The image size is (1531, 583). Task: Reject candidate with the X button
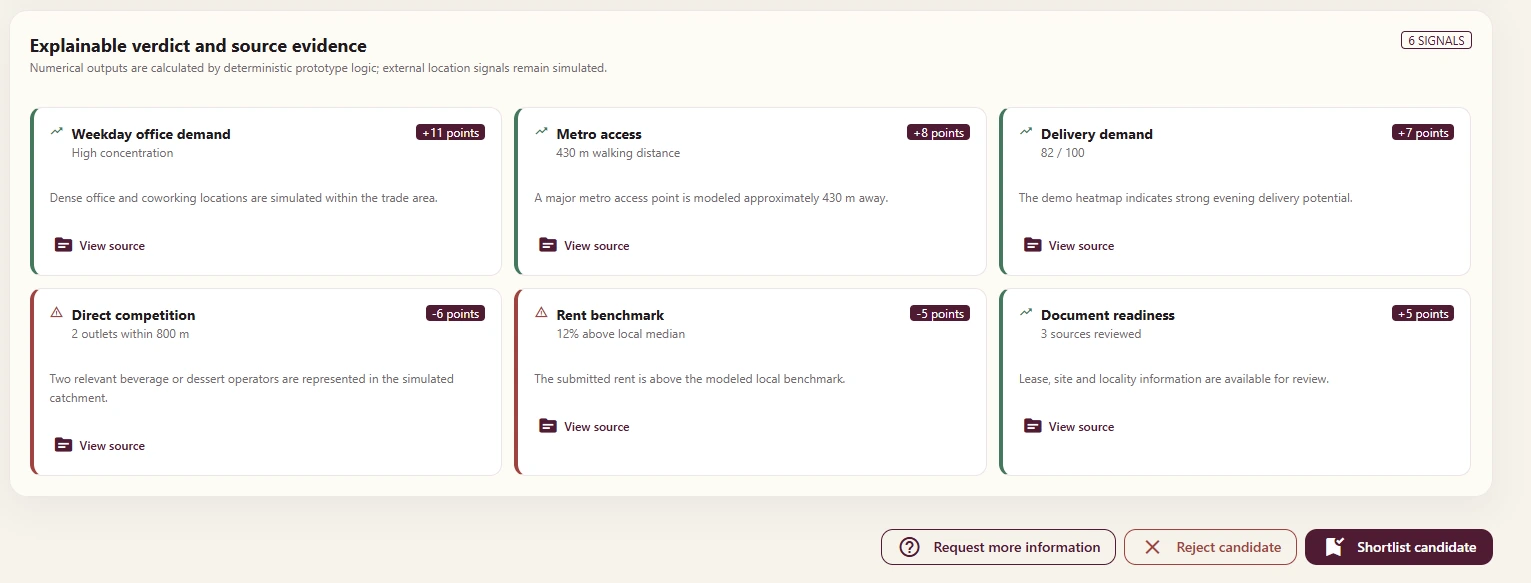pos(1210,547)
